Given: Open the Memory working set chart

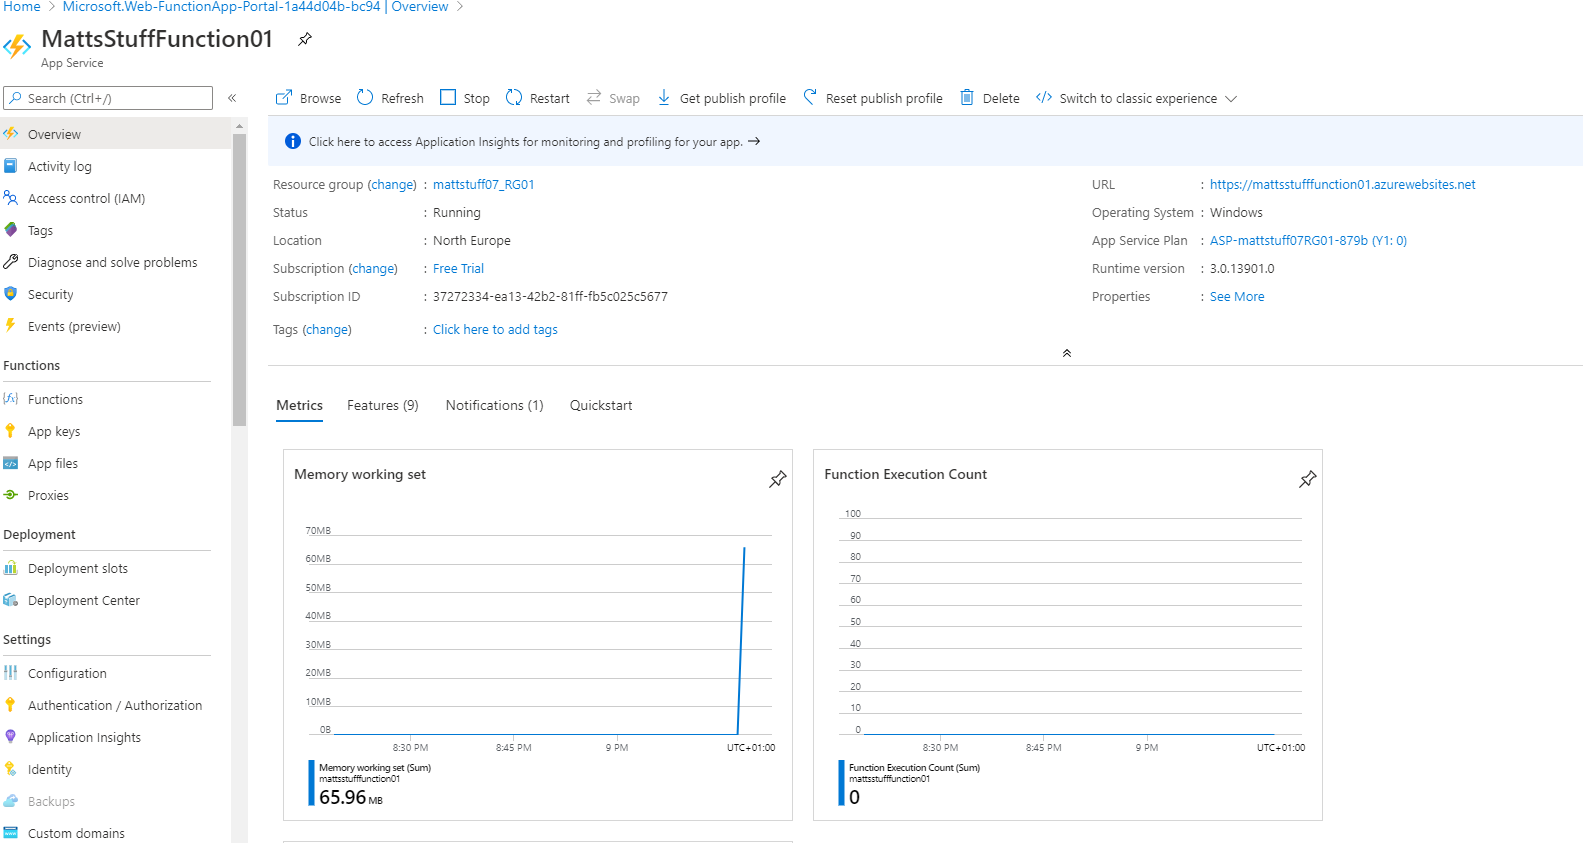Looking at the screenshot, I should click(x=538, y=635).
